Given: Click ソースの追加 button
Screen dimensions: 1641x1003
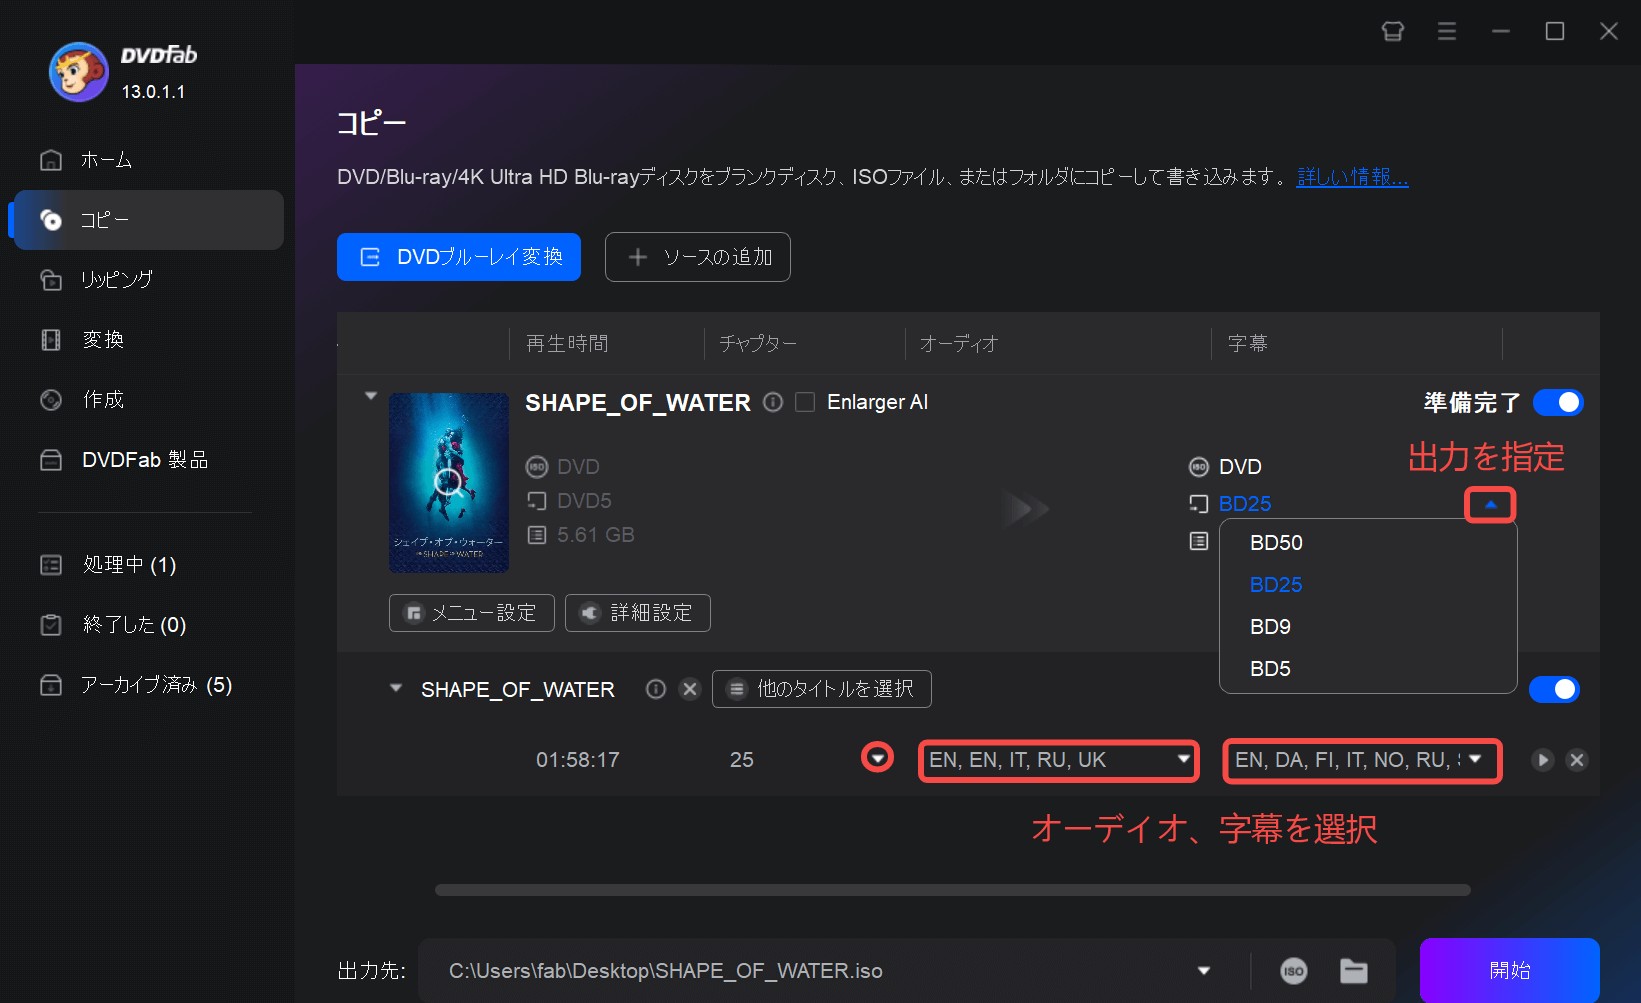Looking at the screenshot, I should [698, 257].
